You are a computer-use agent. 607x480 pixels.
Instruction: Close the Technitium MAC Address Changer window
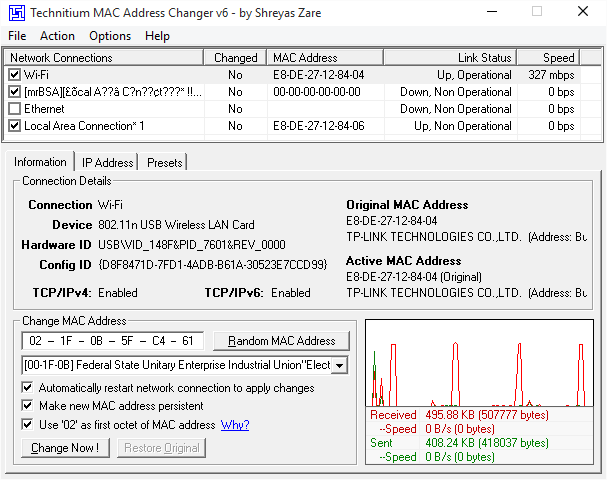pos(583,11)
